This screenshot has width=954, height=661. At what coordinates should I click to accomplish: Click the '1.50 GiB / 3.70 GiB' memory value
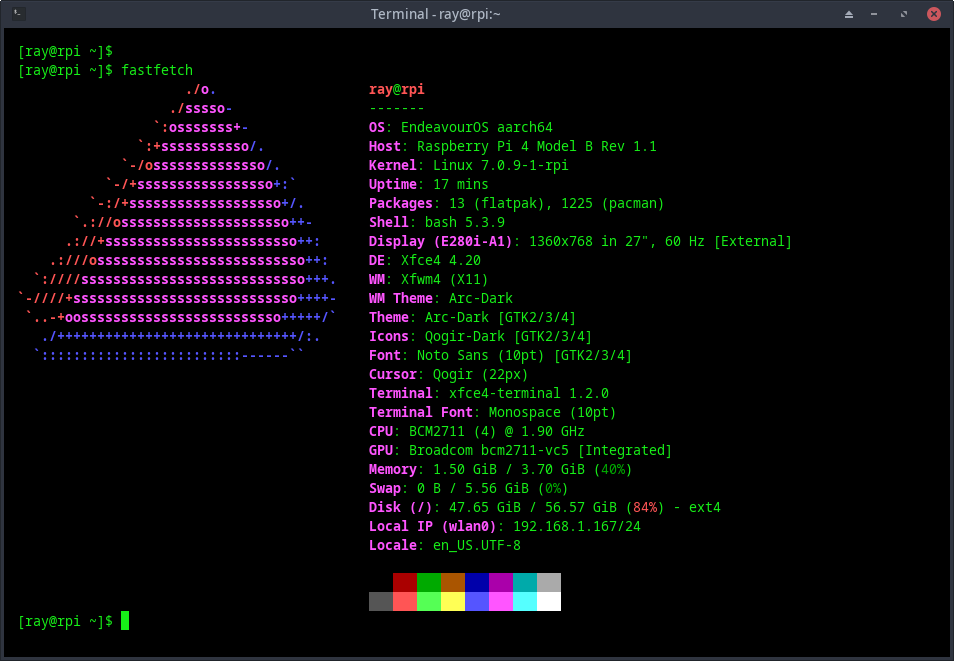pos(509,469)
